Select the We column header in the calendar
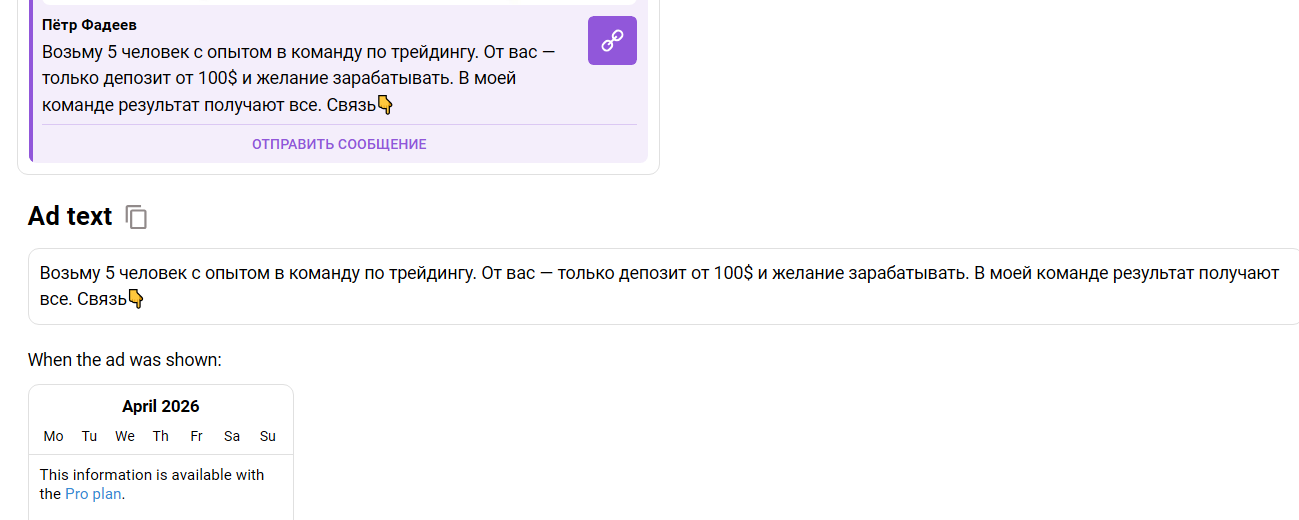The image size is (1299, 520). tap(125, 436)
